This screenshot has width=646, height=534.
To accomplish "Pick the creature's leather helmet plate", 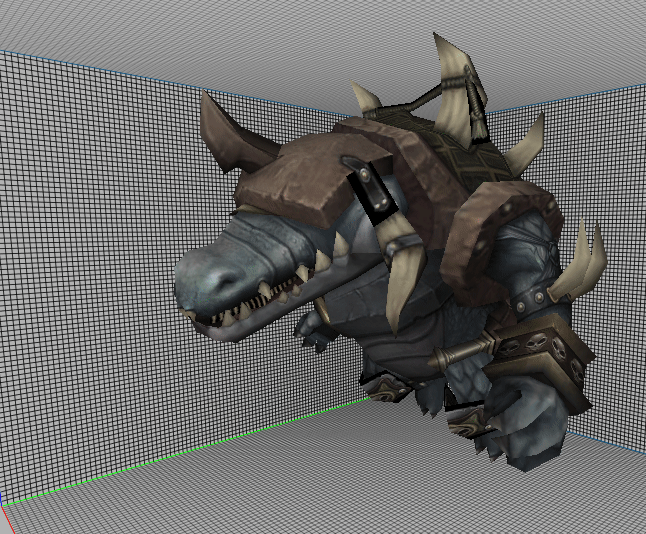I will pyautogui.click(x=313, y=179).
